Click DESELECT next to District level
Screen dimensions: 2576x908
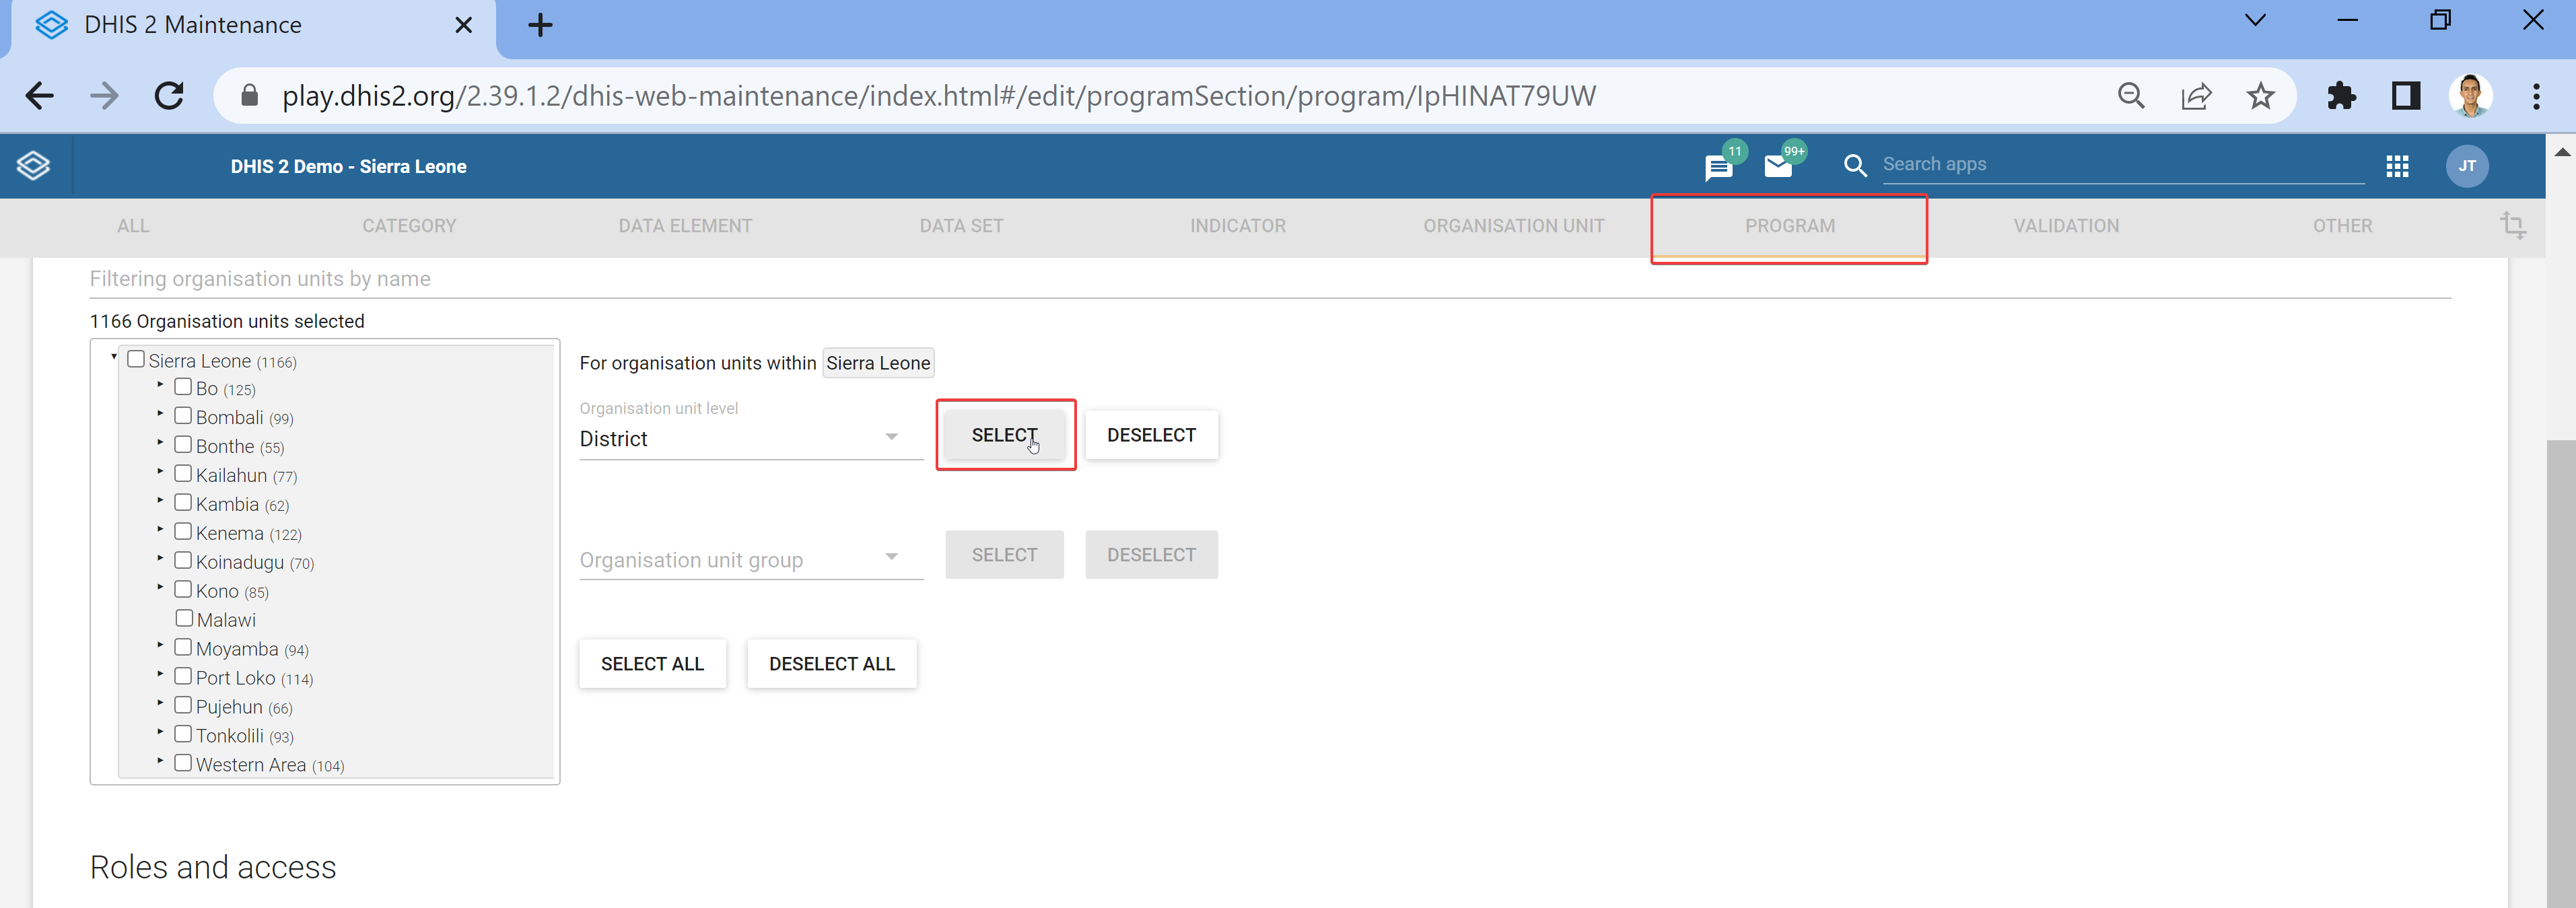coord(1151,435)
